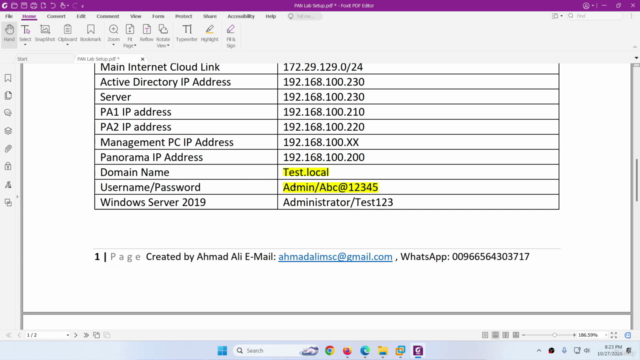This screenshot has height=360, width=640.
Task: Choose the Typewriter tool
Action: [187, 33]
